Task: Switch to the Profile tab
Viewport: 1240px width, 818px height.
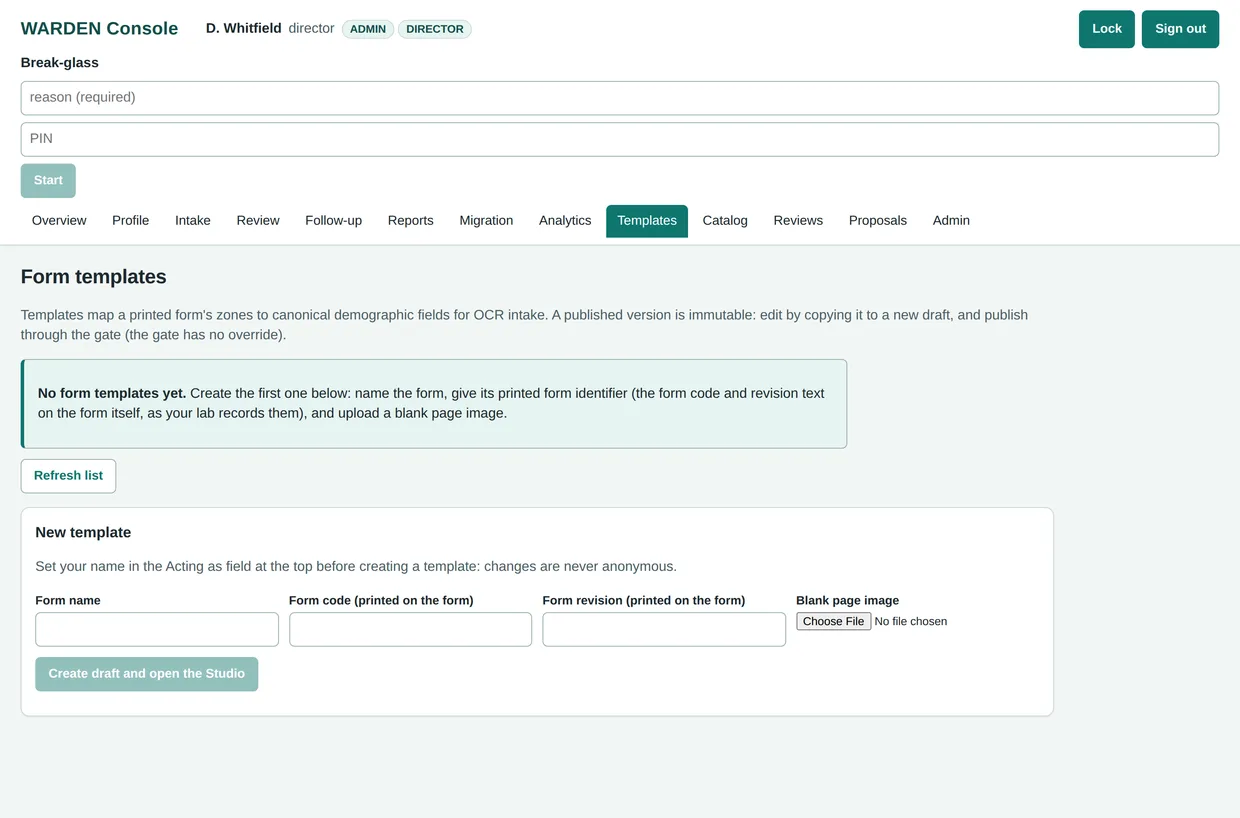Action: (130, 221)
